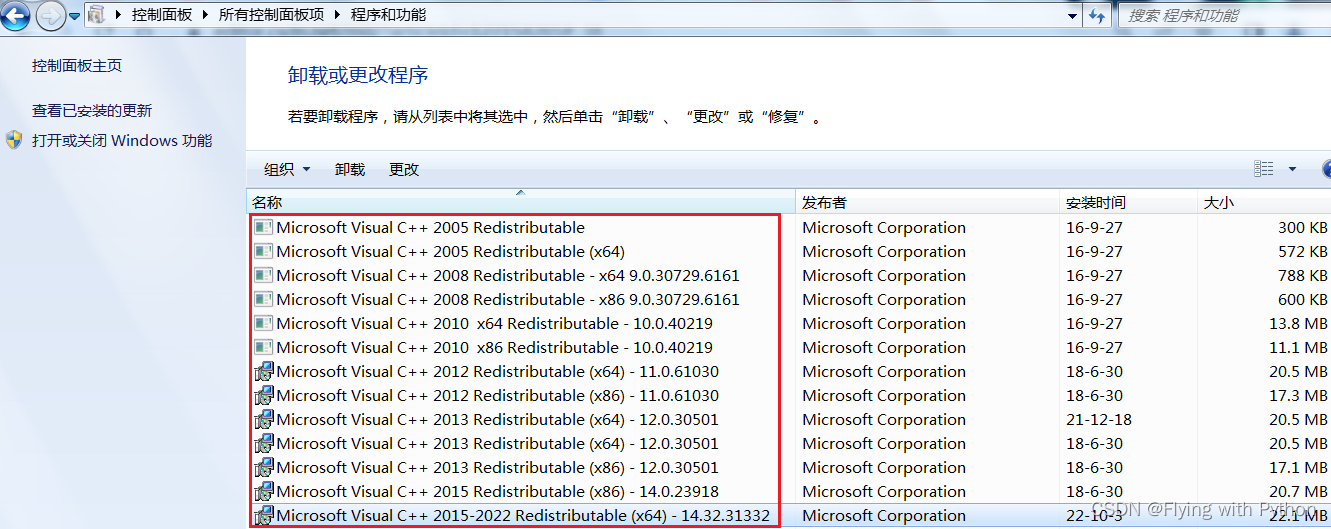Select Visual C++ 2013 (x86) 12.0.30501 name text
Image resolution: width=1331 pixels, height=529 pixels.
497,467
